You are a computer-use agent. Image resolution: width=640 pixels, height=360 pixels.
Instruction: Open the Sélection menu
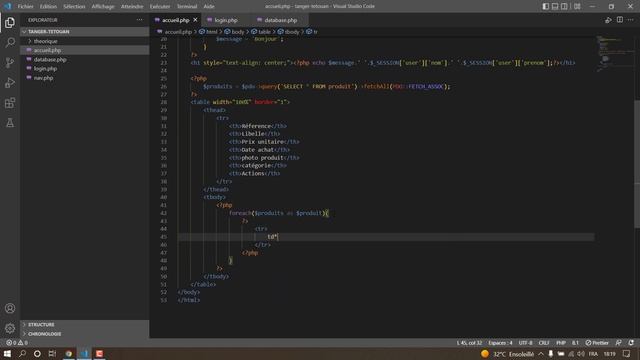(x=74, y=6)
